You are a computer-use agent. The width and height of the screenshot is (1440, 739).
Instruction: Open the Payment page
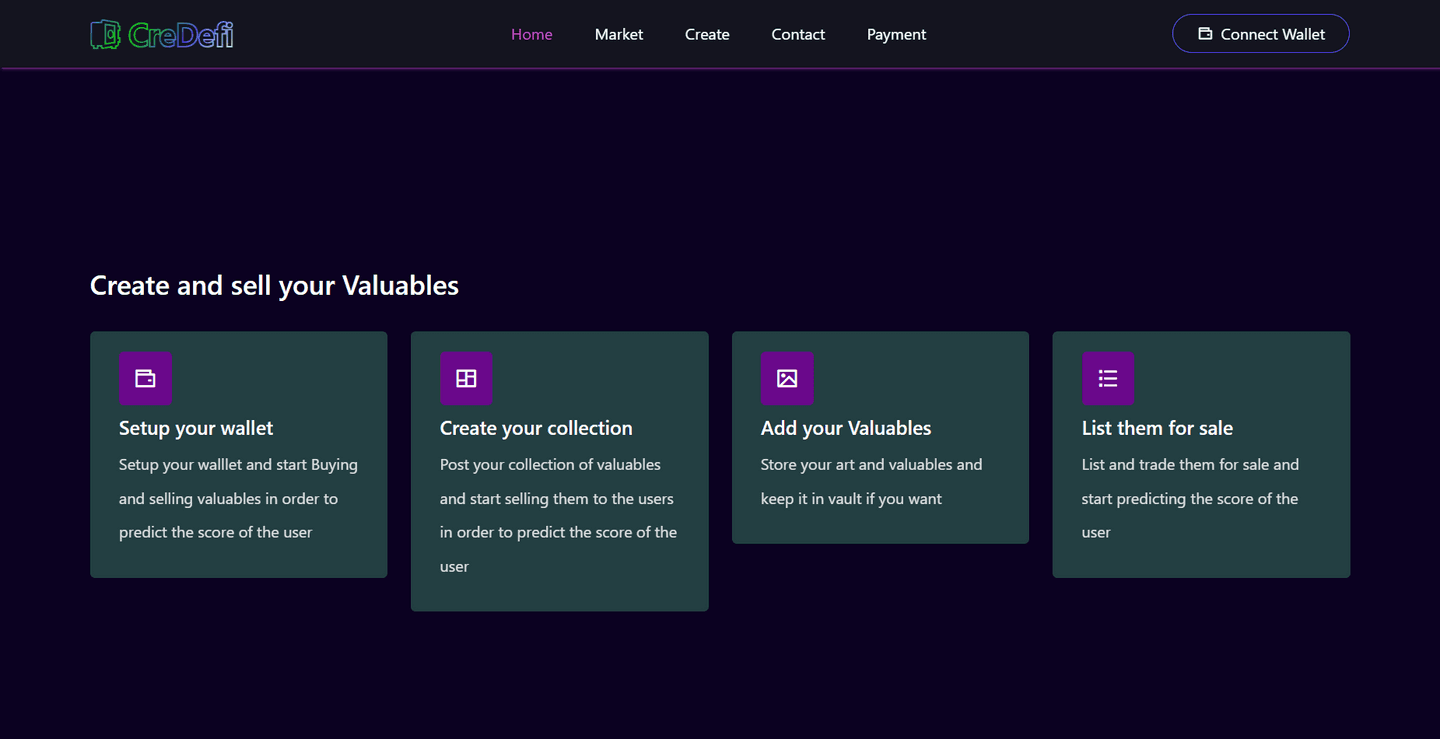point(896,34)
